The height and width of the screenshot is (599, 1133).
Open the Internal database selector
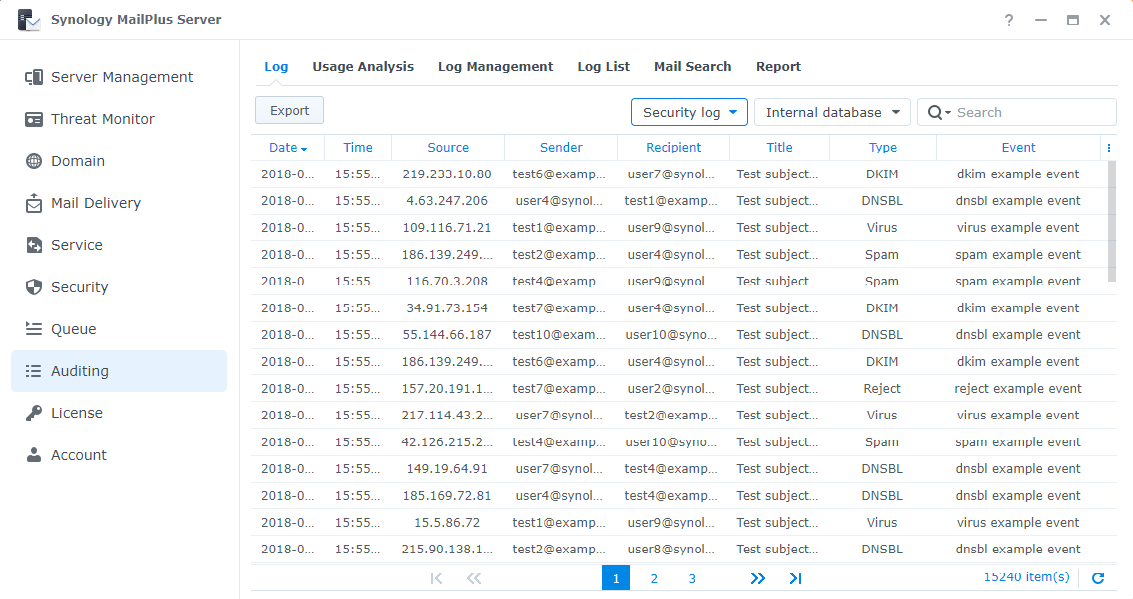point(831,112)
